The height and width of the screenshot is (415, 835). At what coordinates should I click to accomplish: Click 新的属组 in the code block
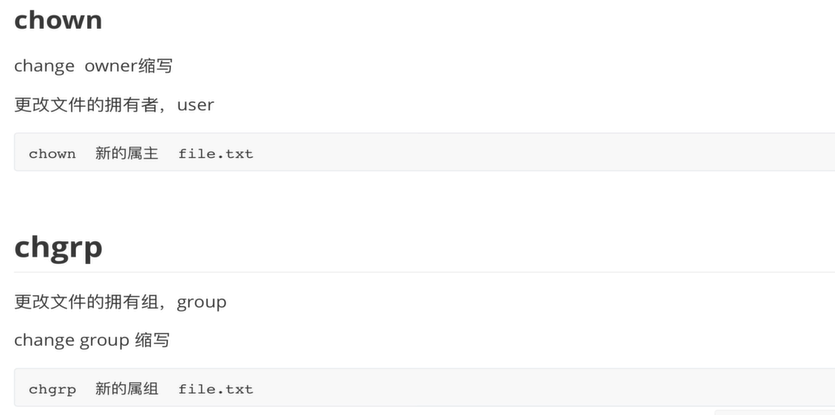(x=127, y=389)
